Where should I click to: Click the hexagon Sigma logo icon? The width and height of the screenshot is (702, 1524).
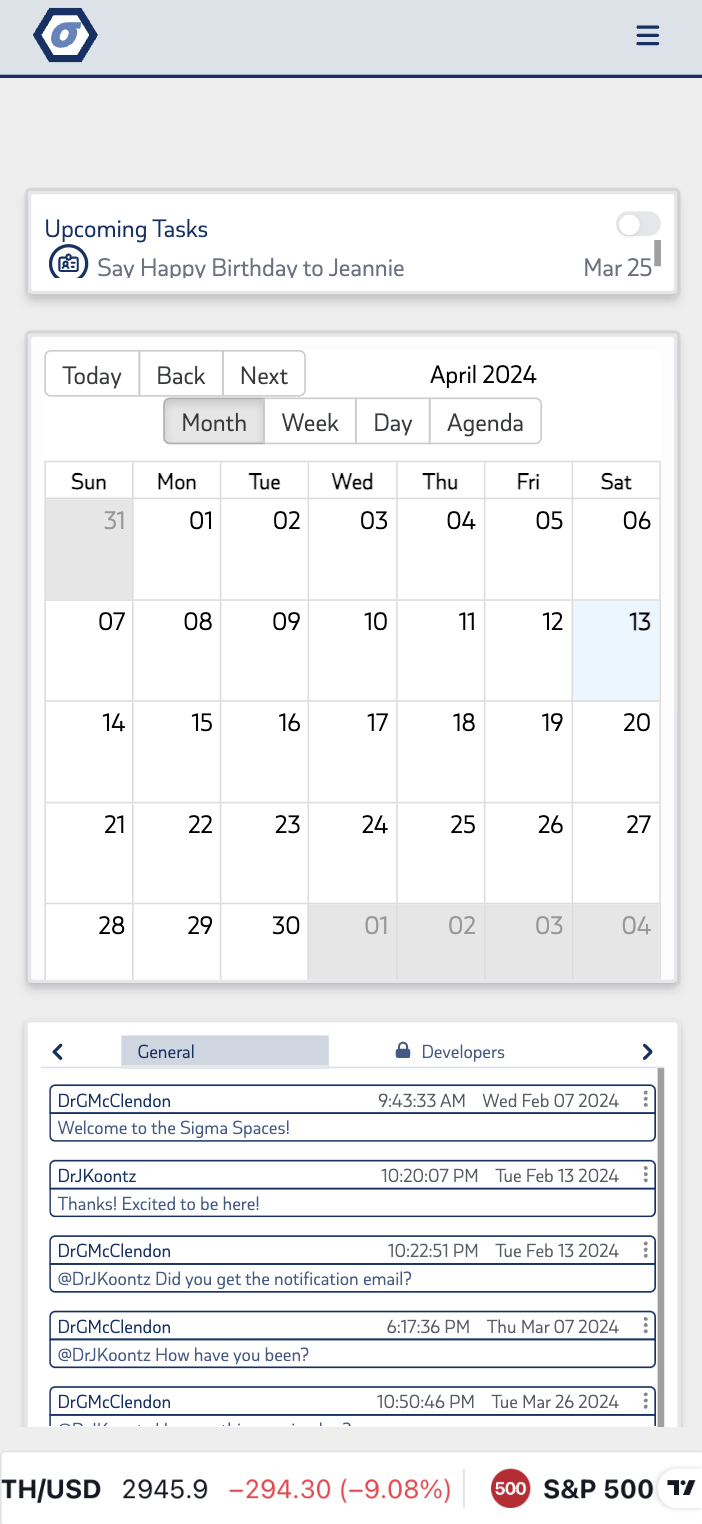[x=65, y=35]
